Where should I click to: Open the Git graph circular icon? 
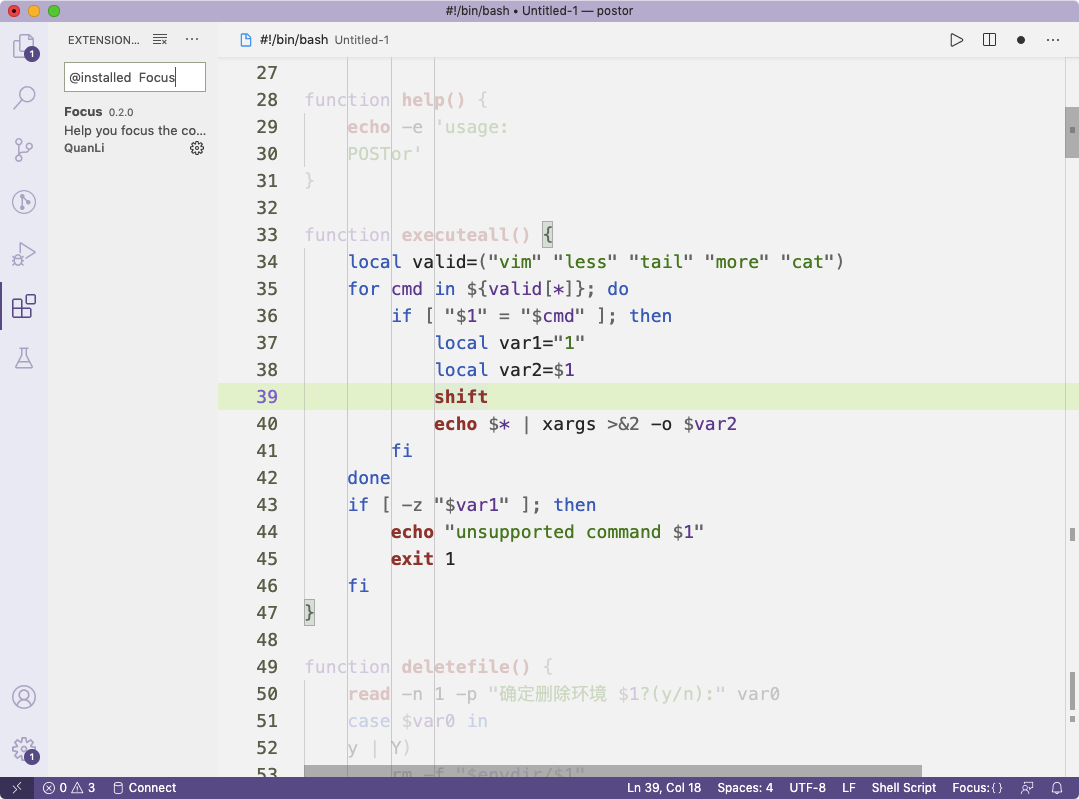pos(24,202)
